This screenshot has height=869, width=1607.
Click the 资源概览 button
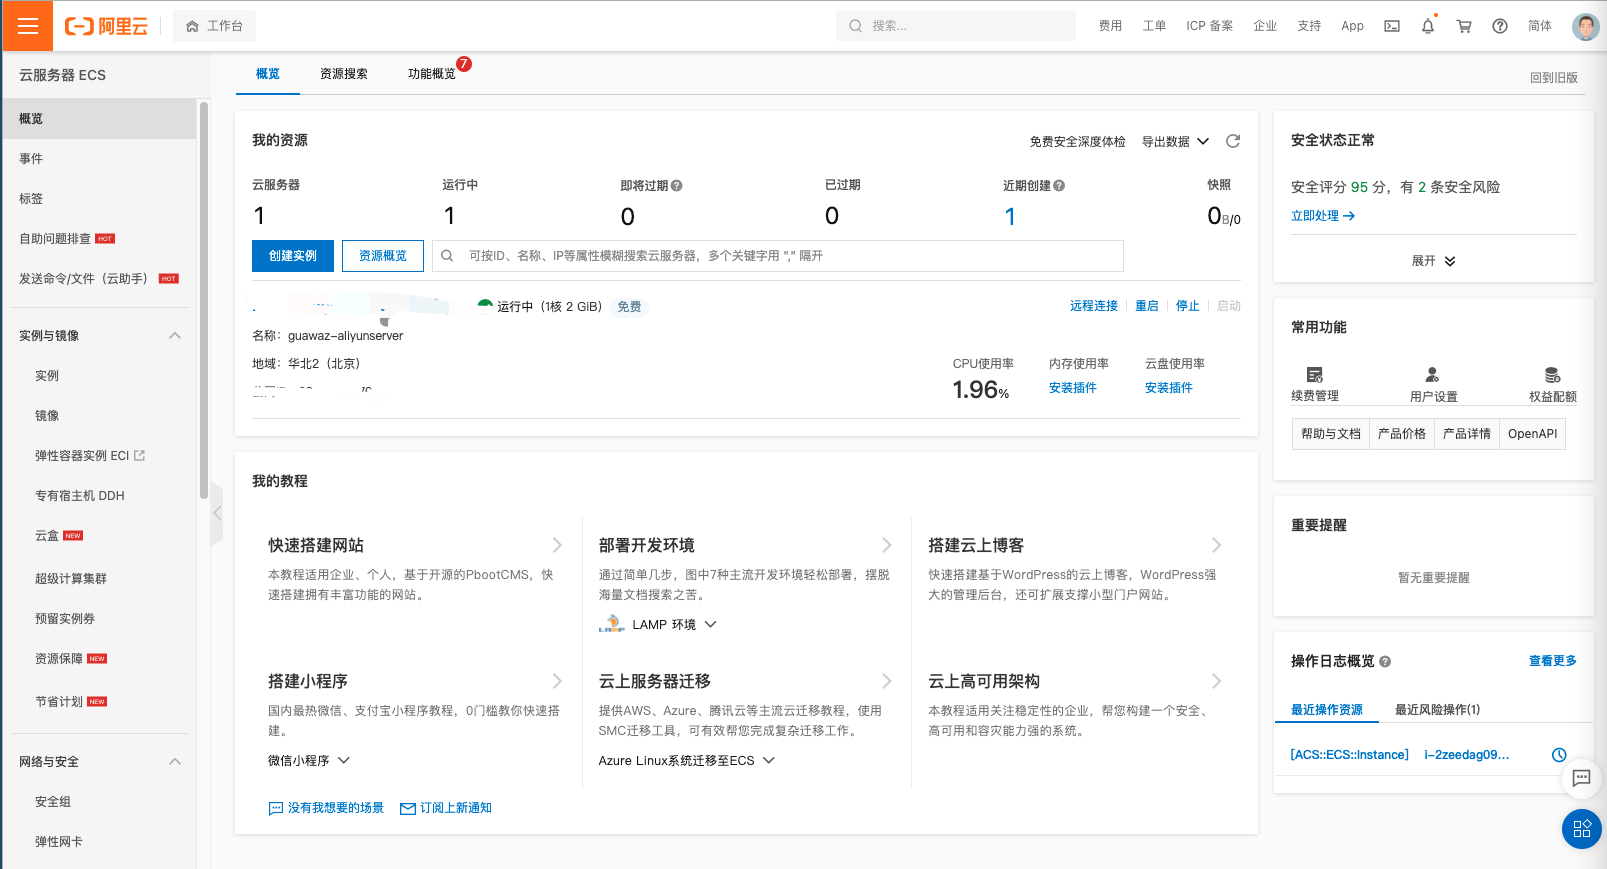[383, 256]
